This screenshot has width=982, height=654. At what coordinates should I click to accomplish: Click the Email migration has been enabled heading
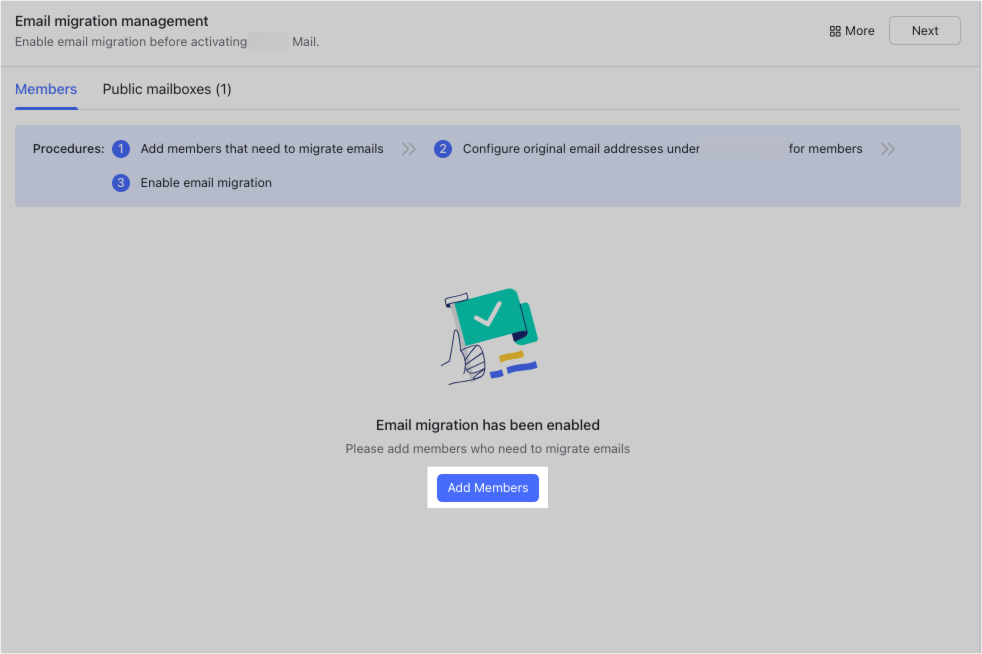coord(488,424)
